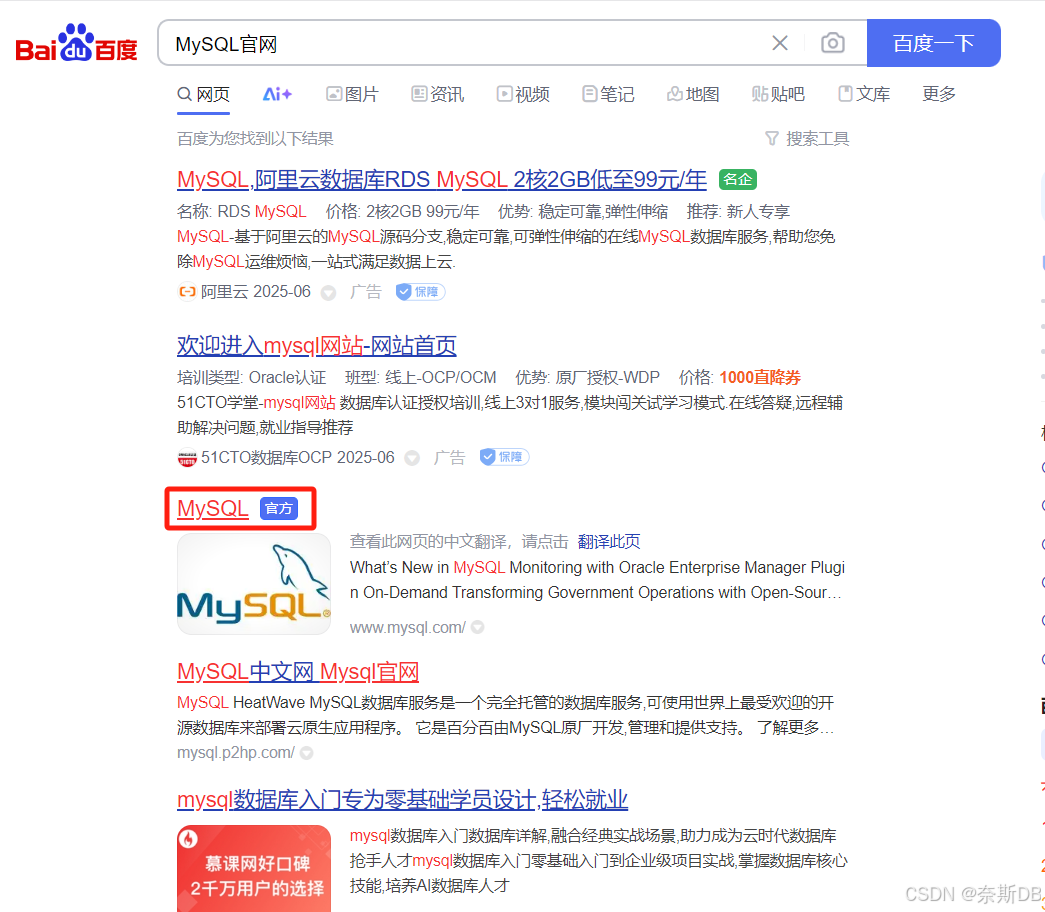This screenshot has height=912, width=1045.
Task: Switch to the AI+ tab
Action: [x=277, y=95]
